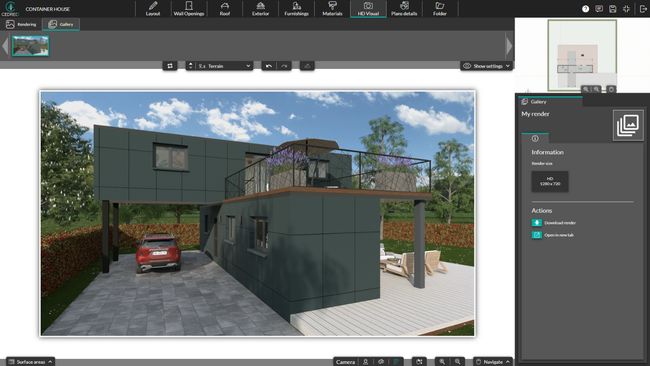Select the highlighted green camera mode icon
The height and width of the screenshot is (366, 650).
[397, 362]
